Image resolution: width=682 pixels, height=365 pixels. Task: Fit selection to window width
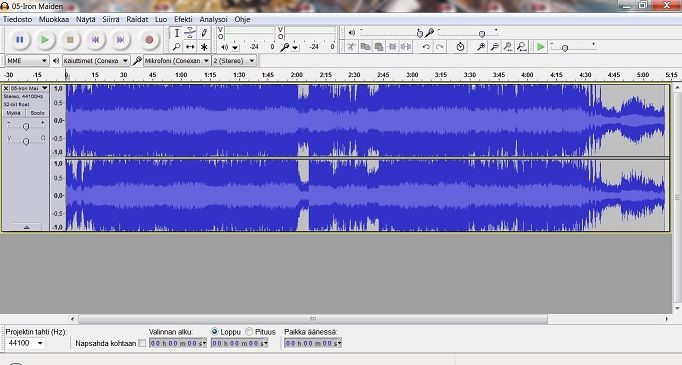click(x=508, y=47)
